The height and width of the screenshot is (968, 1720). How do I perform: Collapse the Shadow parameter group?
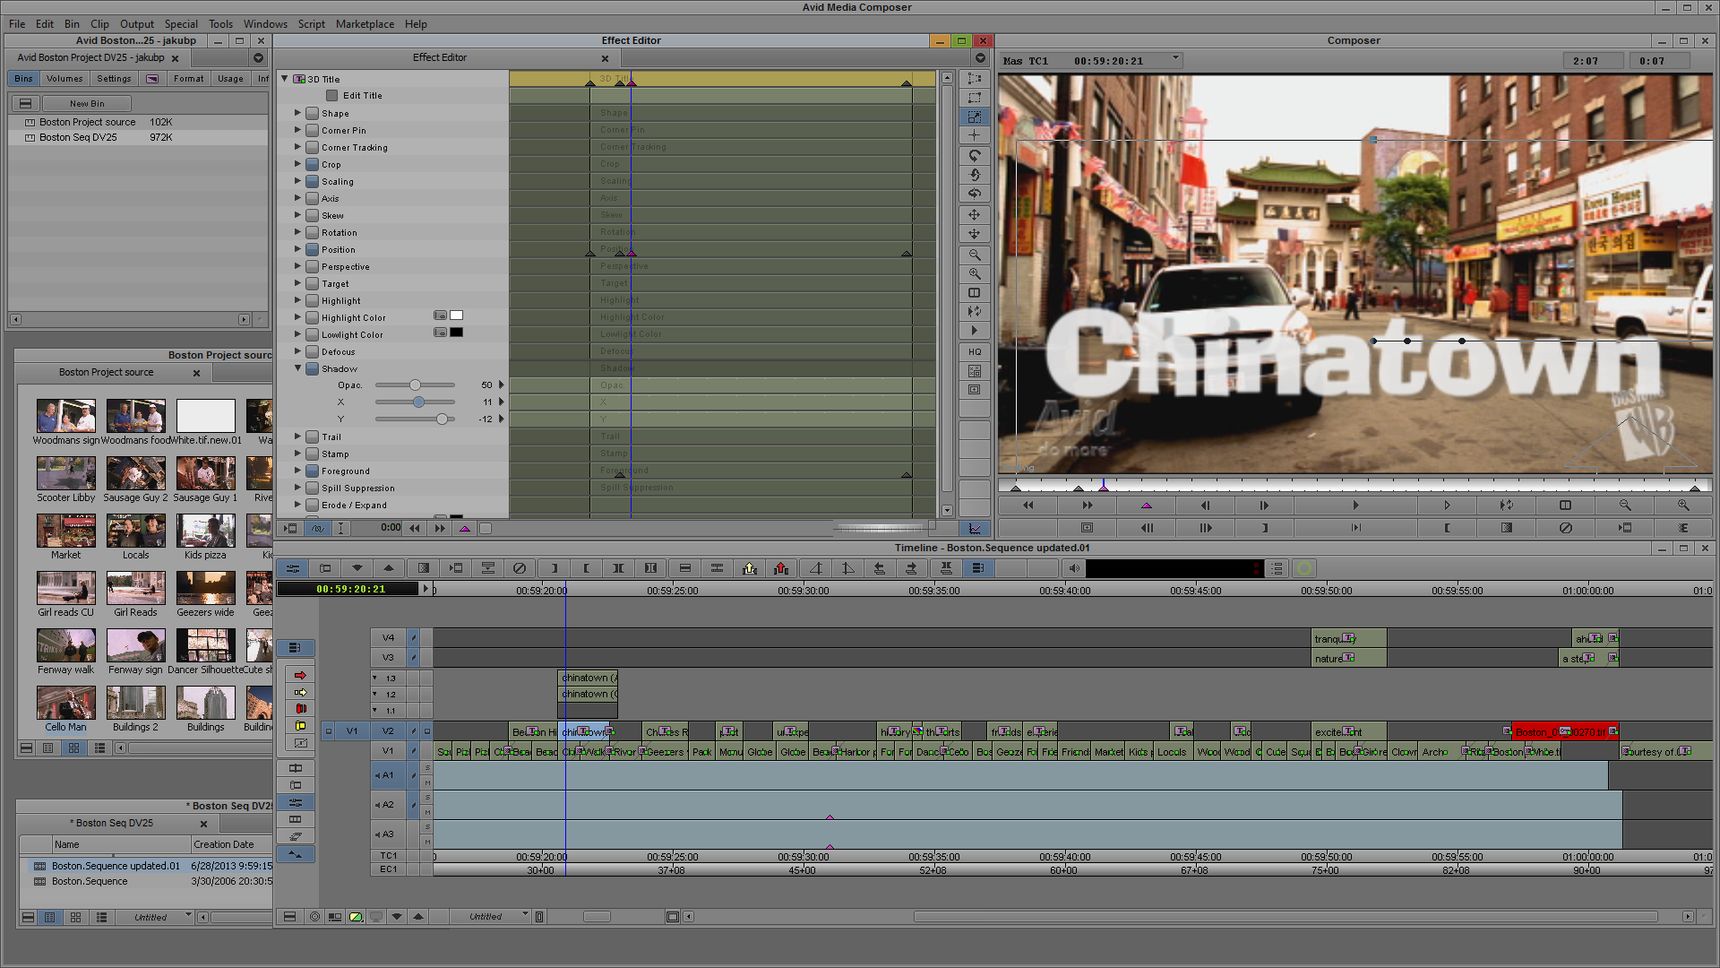point(297,368)
